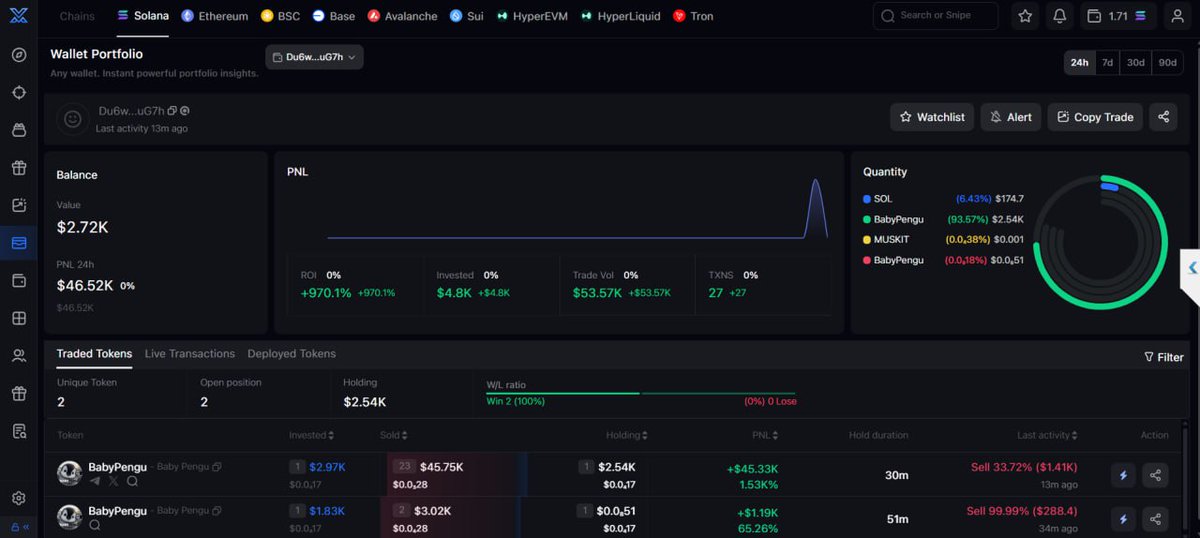
Task: Open the wallet portfolio card icon in sidebar
Action: [x=19, y=243]
